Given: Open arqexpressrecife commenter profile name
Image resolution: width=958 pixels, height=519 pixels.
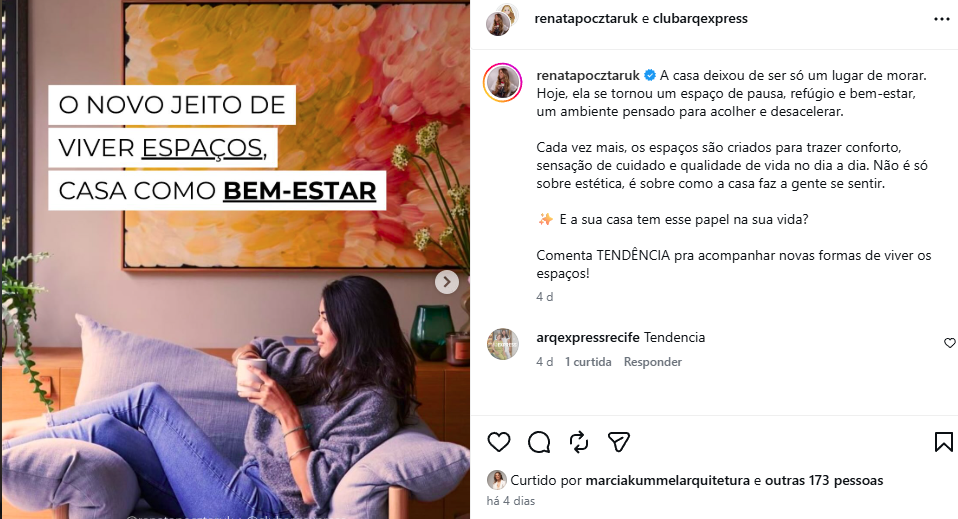Looking at the screenshot, I should pyautogui.click(x=588, y=337).
